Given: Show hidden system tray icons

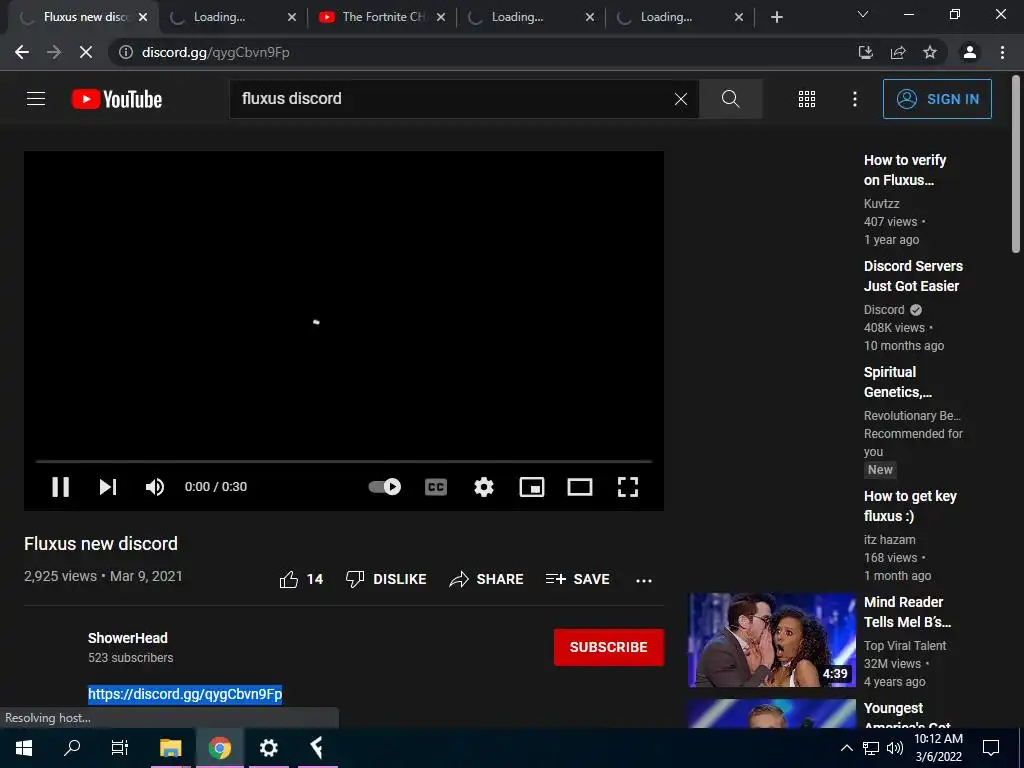Looking at the screenshot, I should click(846, 748).
